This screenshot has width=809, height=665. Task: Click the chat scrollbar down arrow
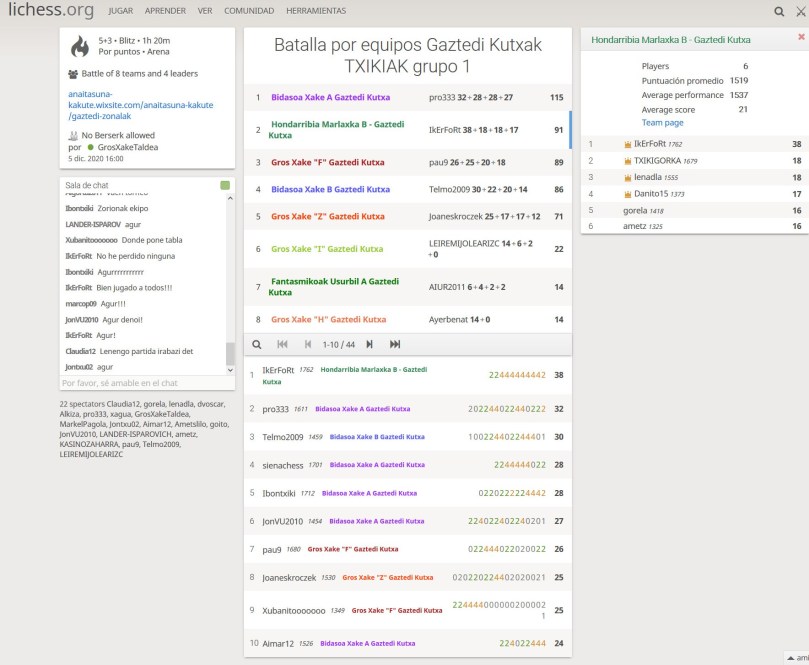click(x=230, y=369)
